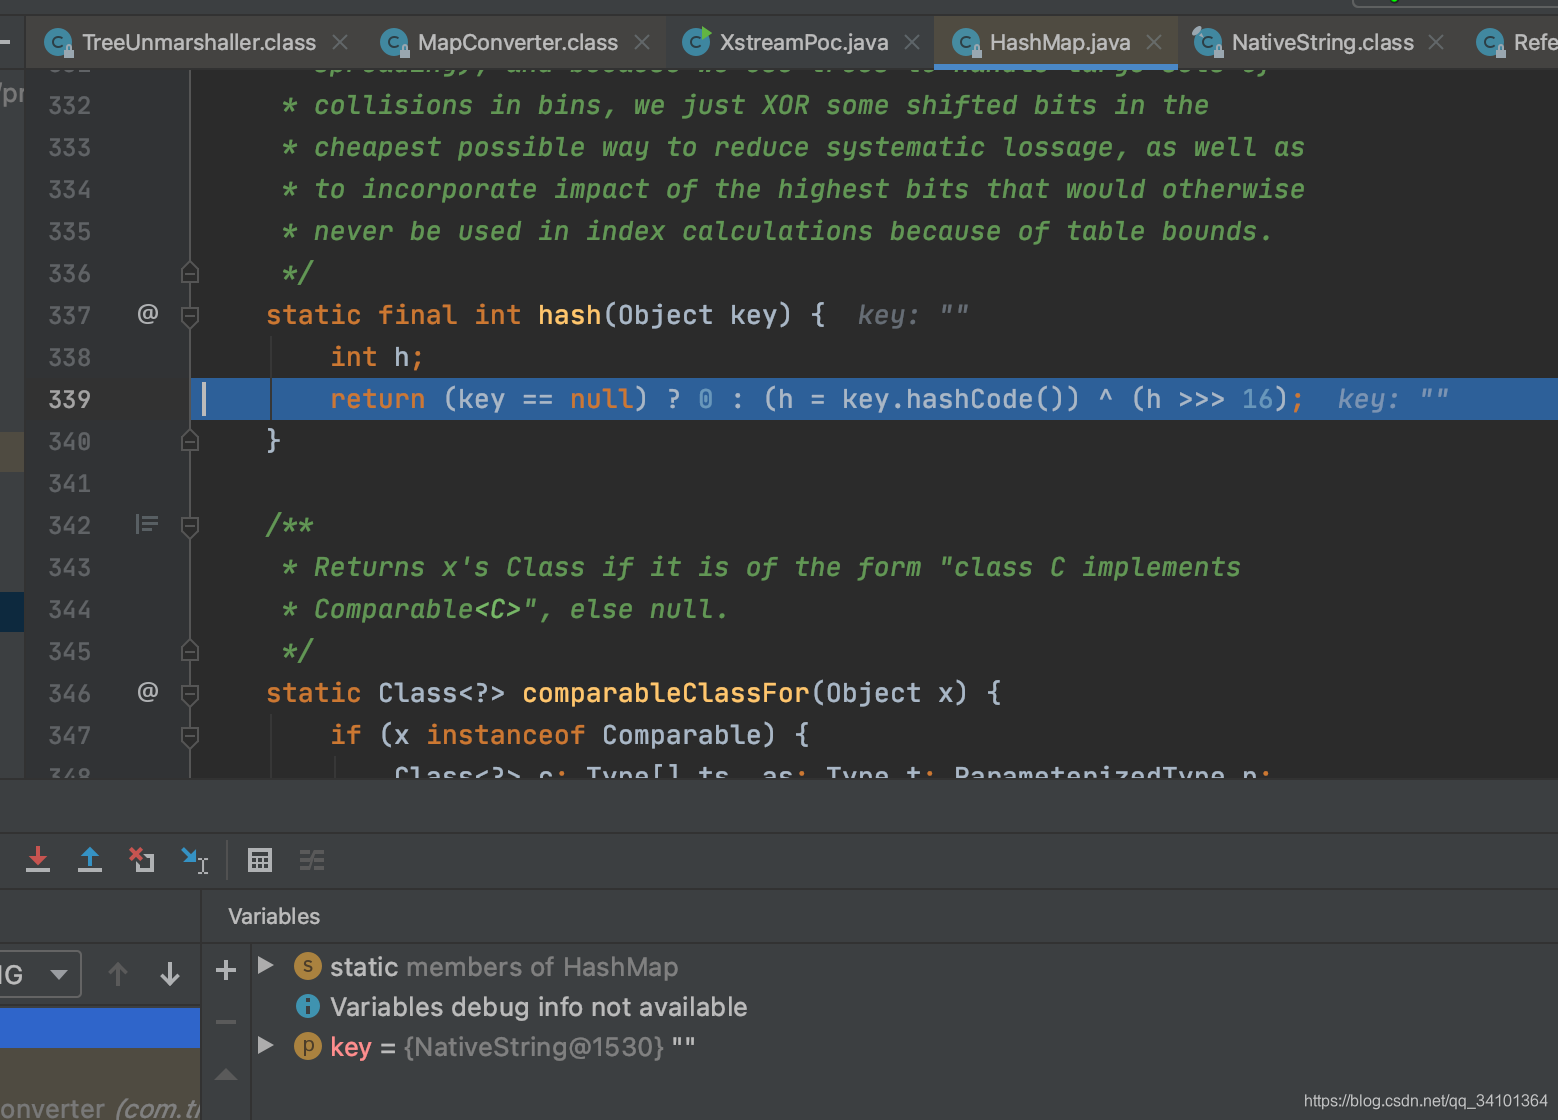Click the step out (blue up arrow) icon
Image resolution: width=1558 pixels, height=1120 pixels.
(x=90, y=860)
